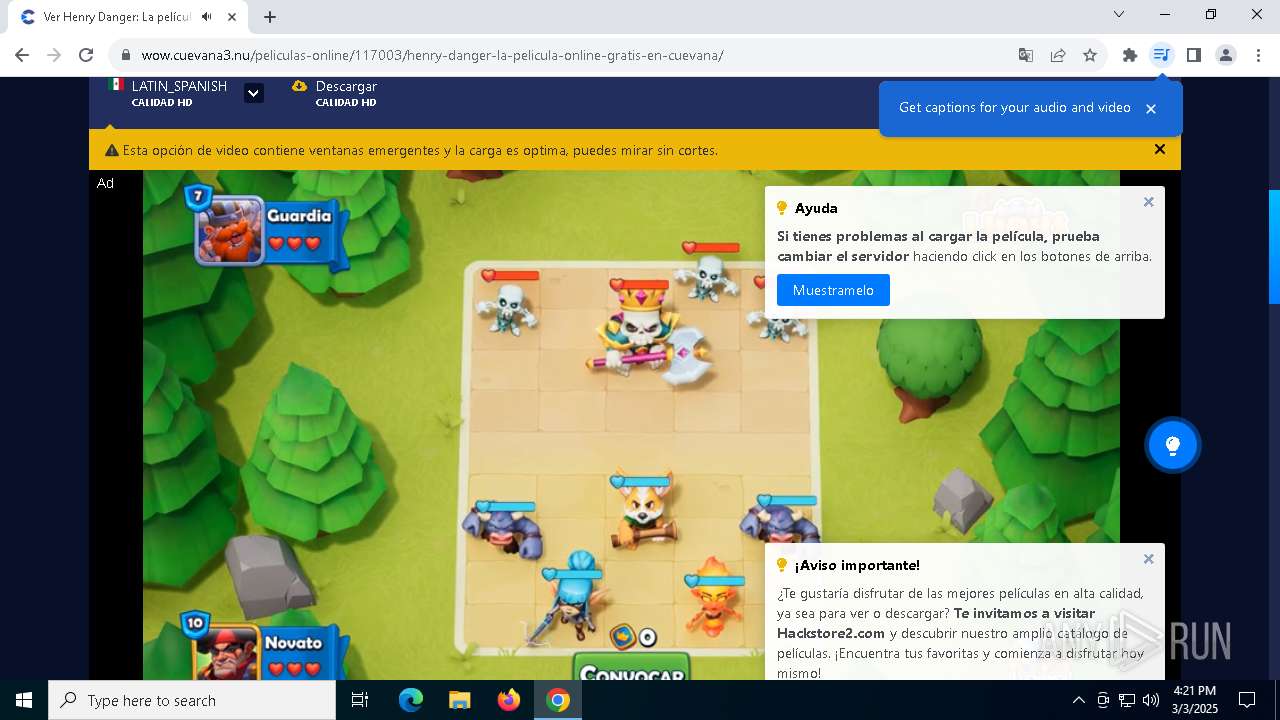
Task: Click the Convocar button in game ad
Action: click(x=632, y=670)
